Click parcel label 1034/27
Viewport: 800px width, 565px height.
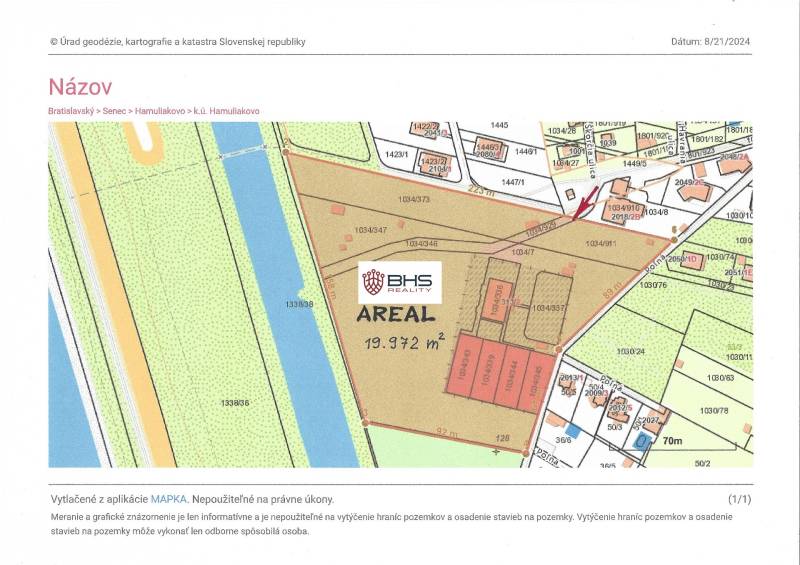(x=566, y=163)
